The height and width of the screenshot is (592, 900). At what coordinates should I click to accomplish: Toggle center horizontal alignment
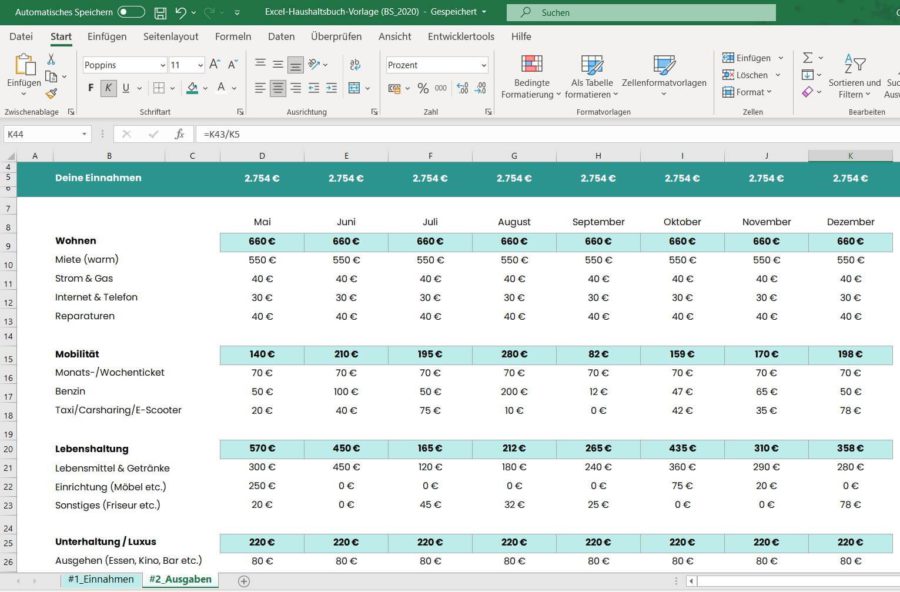pyautogui.click(x=278, y=88)
